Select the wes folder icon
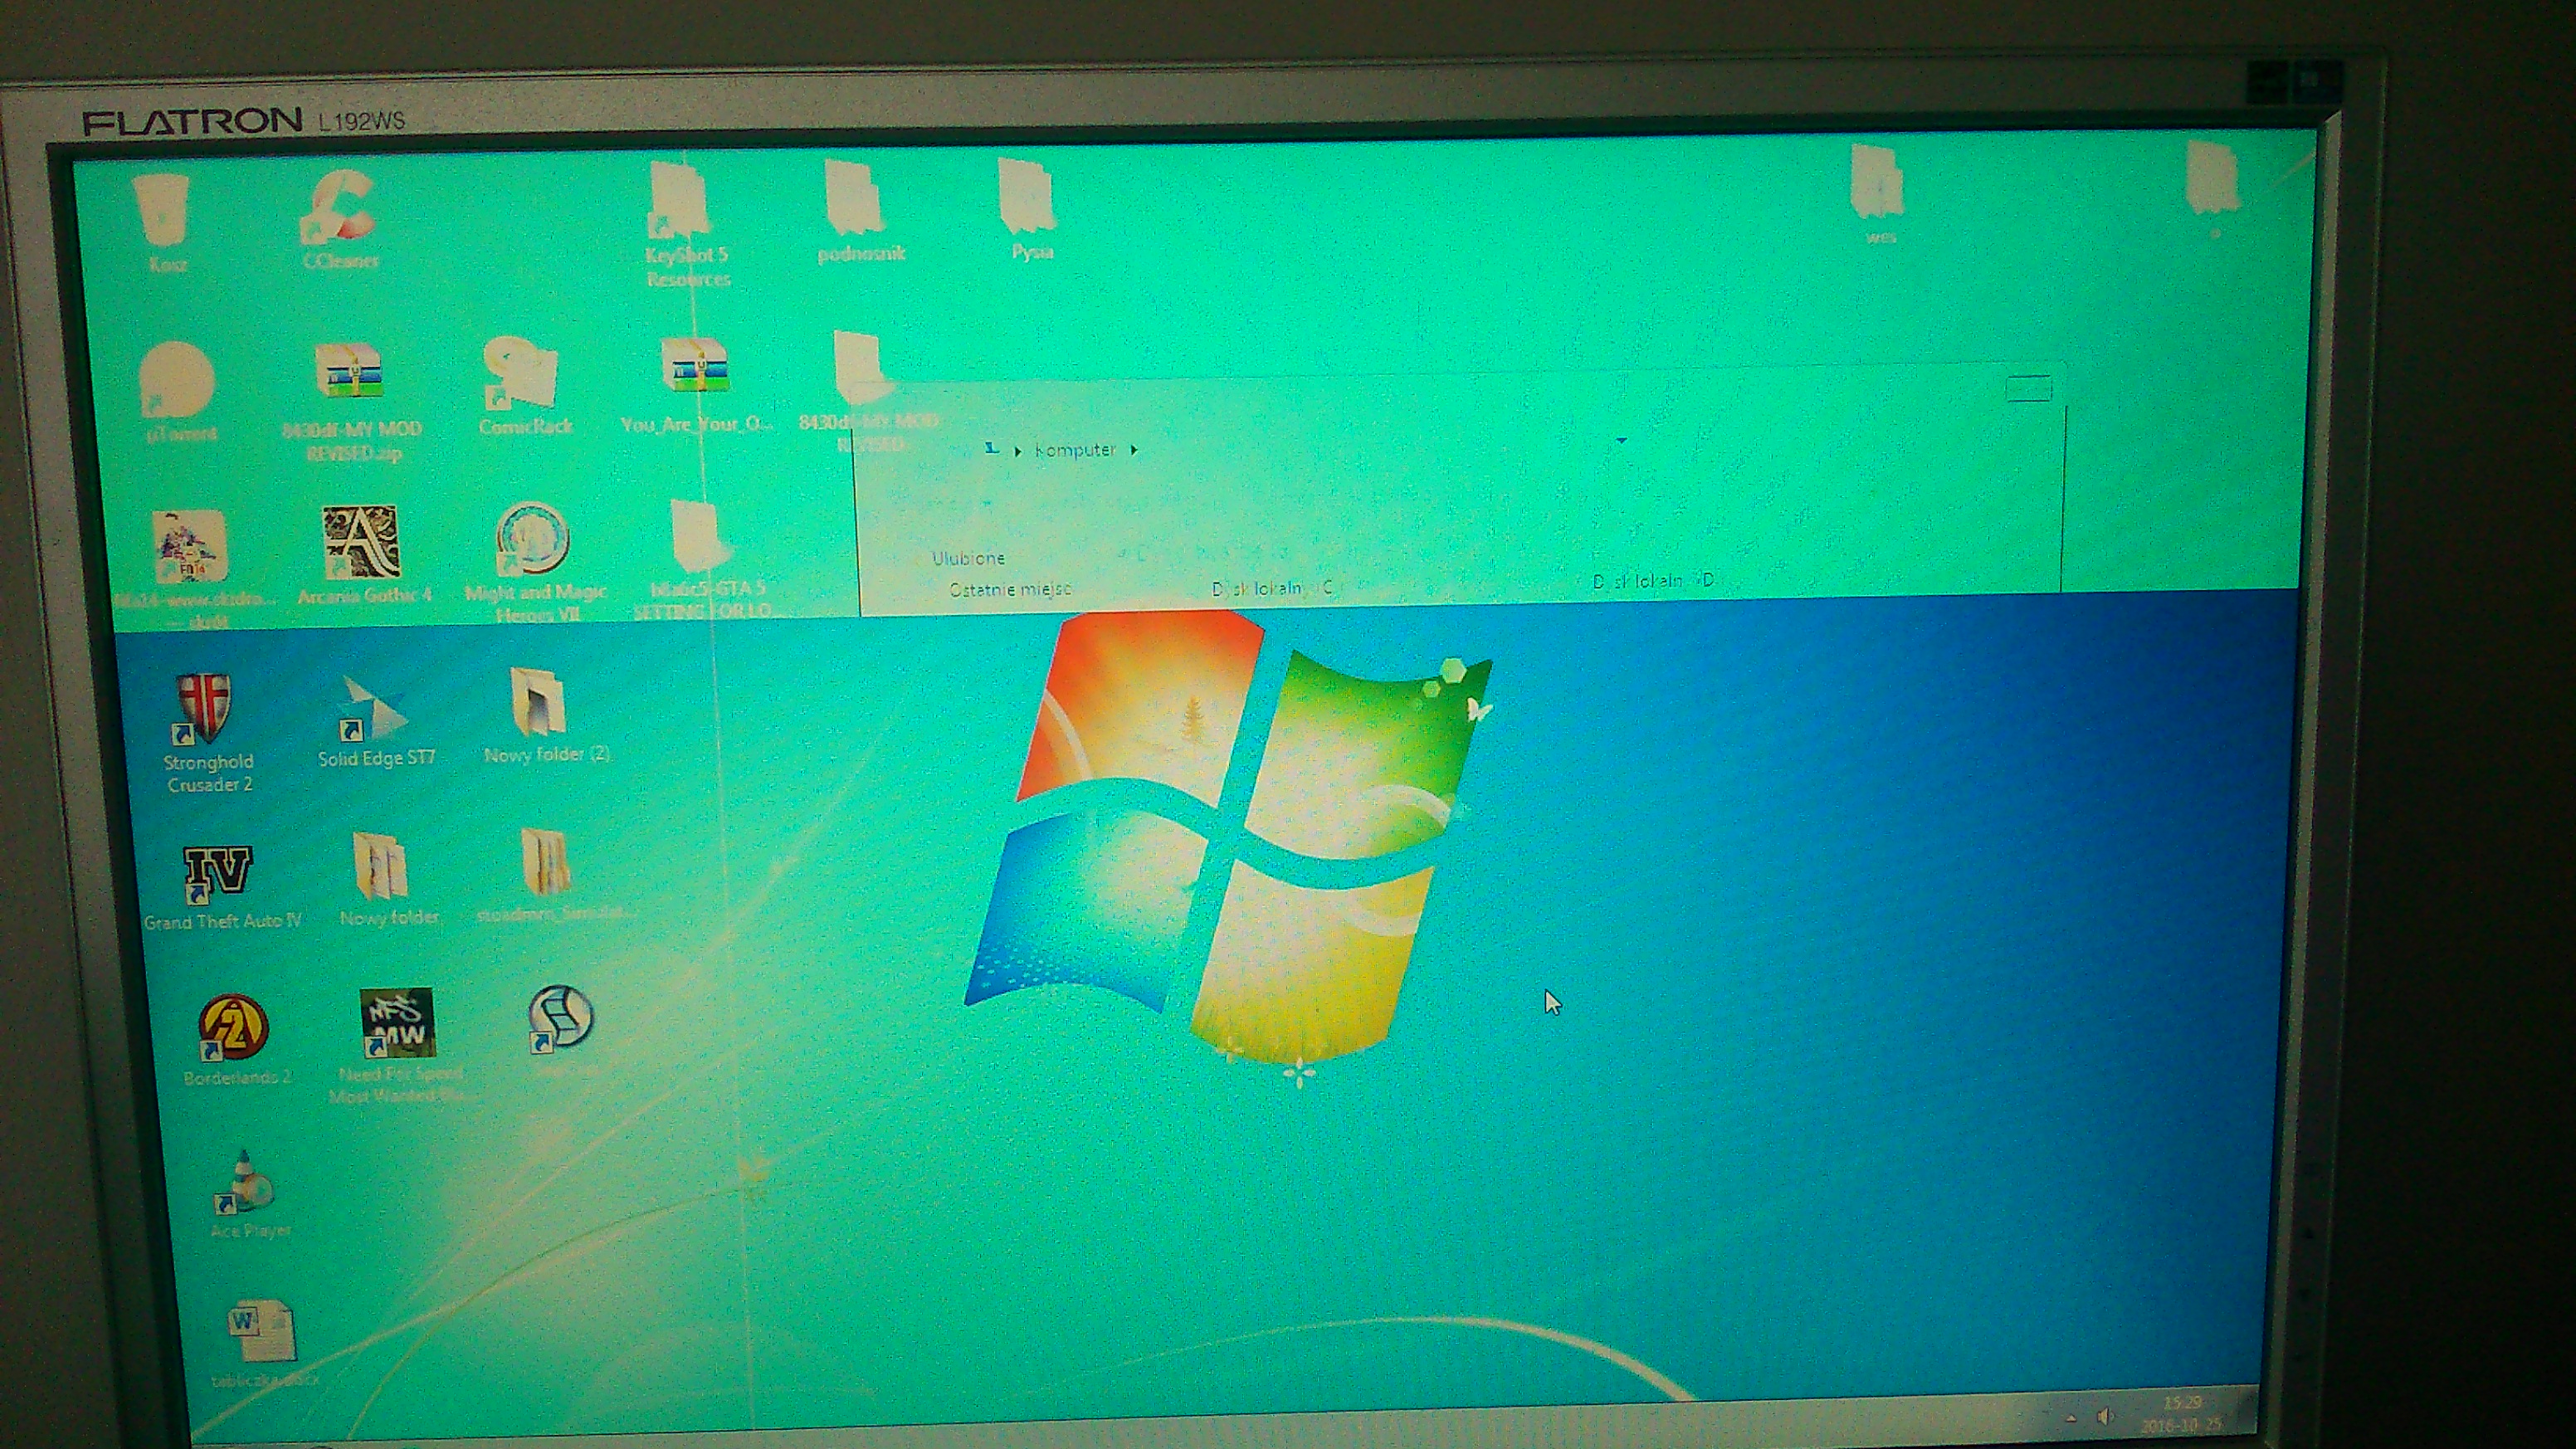2576x1449 pixels. click(x=1876, y=182)
